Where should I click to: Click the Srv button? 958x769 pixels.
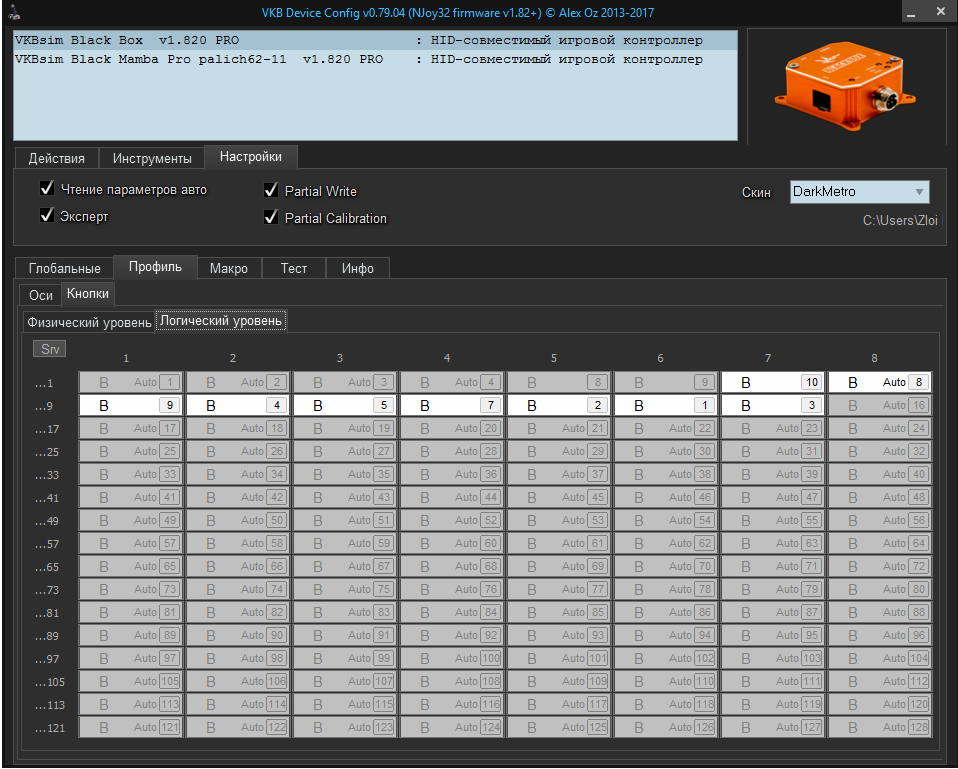[x=49, y=349]
